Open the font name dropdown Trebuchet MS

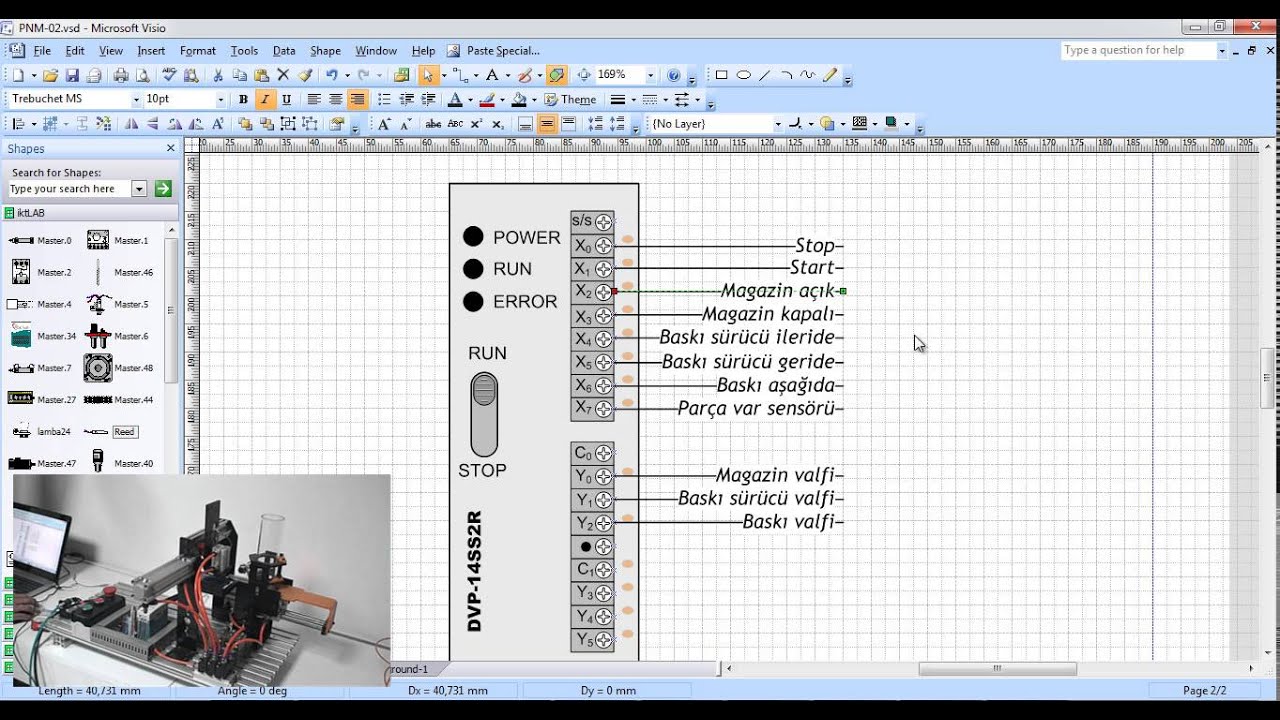(x=136, y=100)
